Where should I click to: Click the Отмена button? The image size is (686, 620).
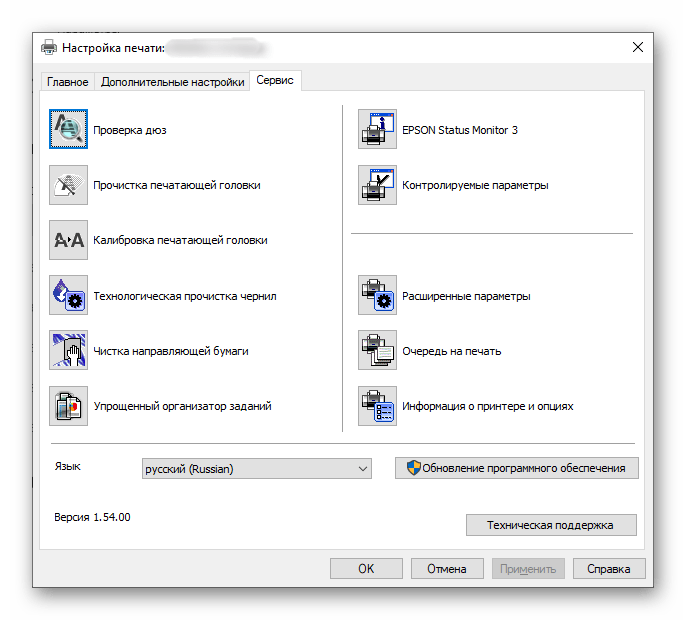coord(447,569)
